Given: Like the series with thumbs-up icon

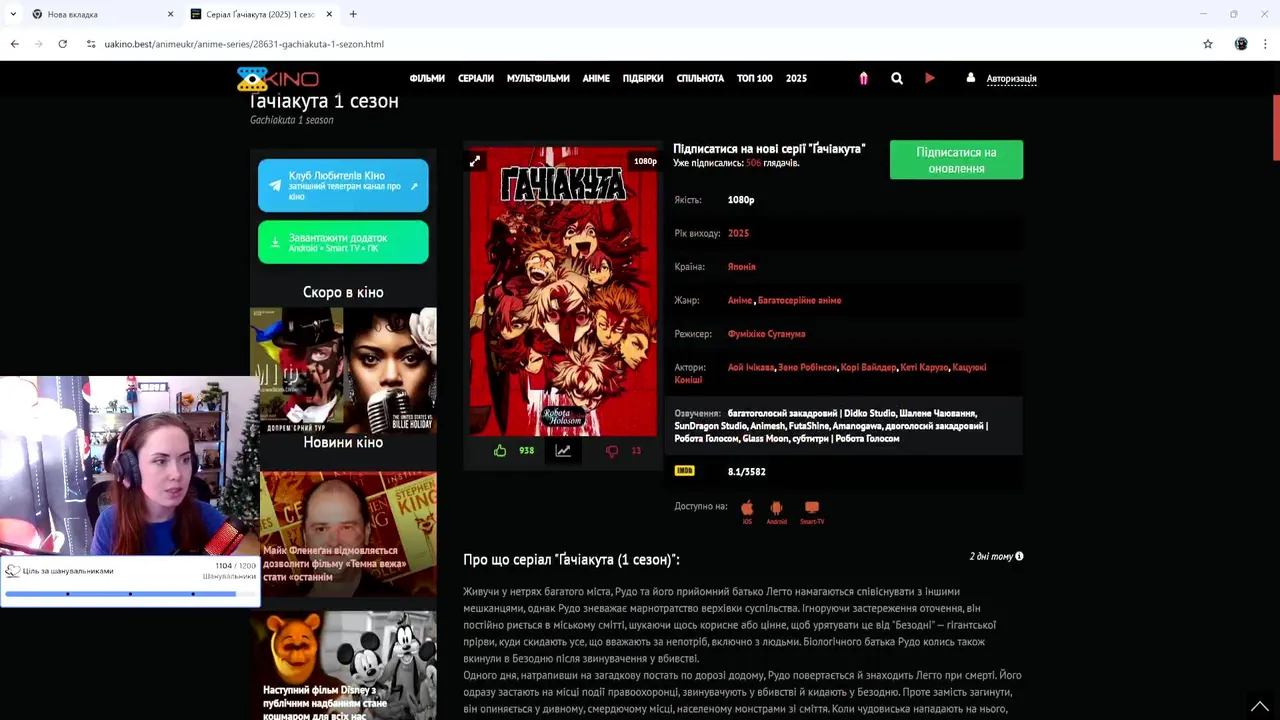Looking at the screenshot, I should click(500, 451).
